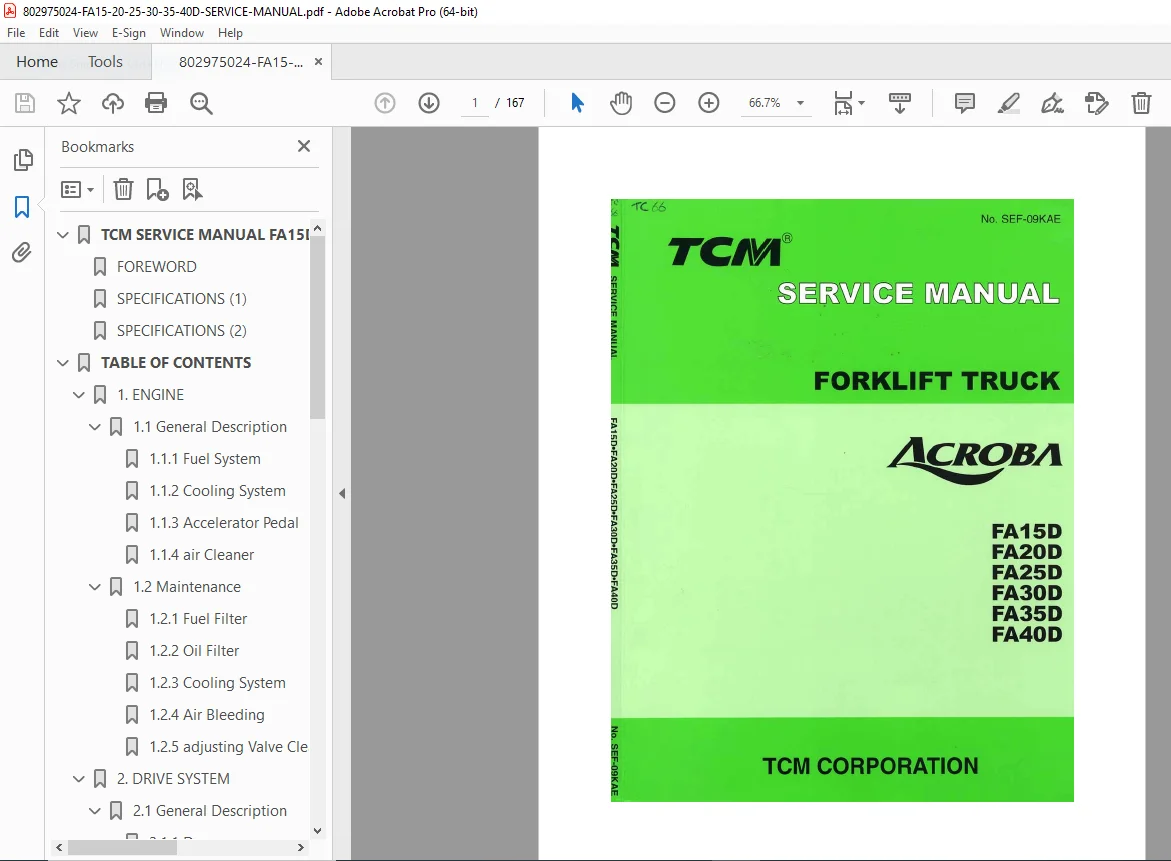Jump to 1.1.4 air Cleaner bookmark
Screen dimensions: 1171x861
[x=202, y=555]
